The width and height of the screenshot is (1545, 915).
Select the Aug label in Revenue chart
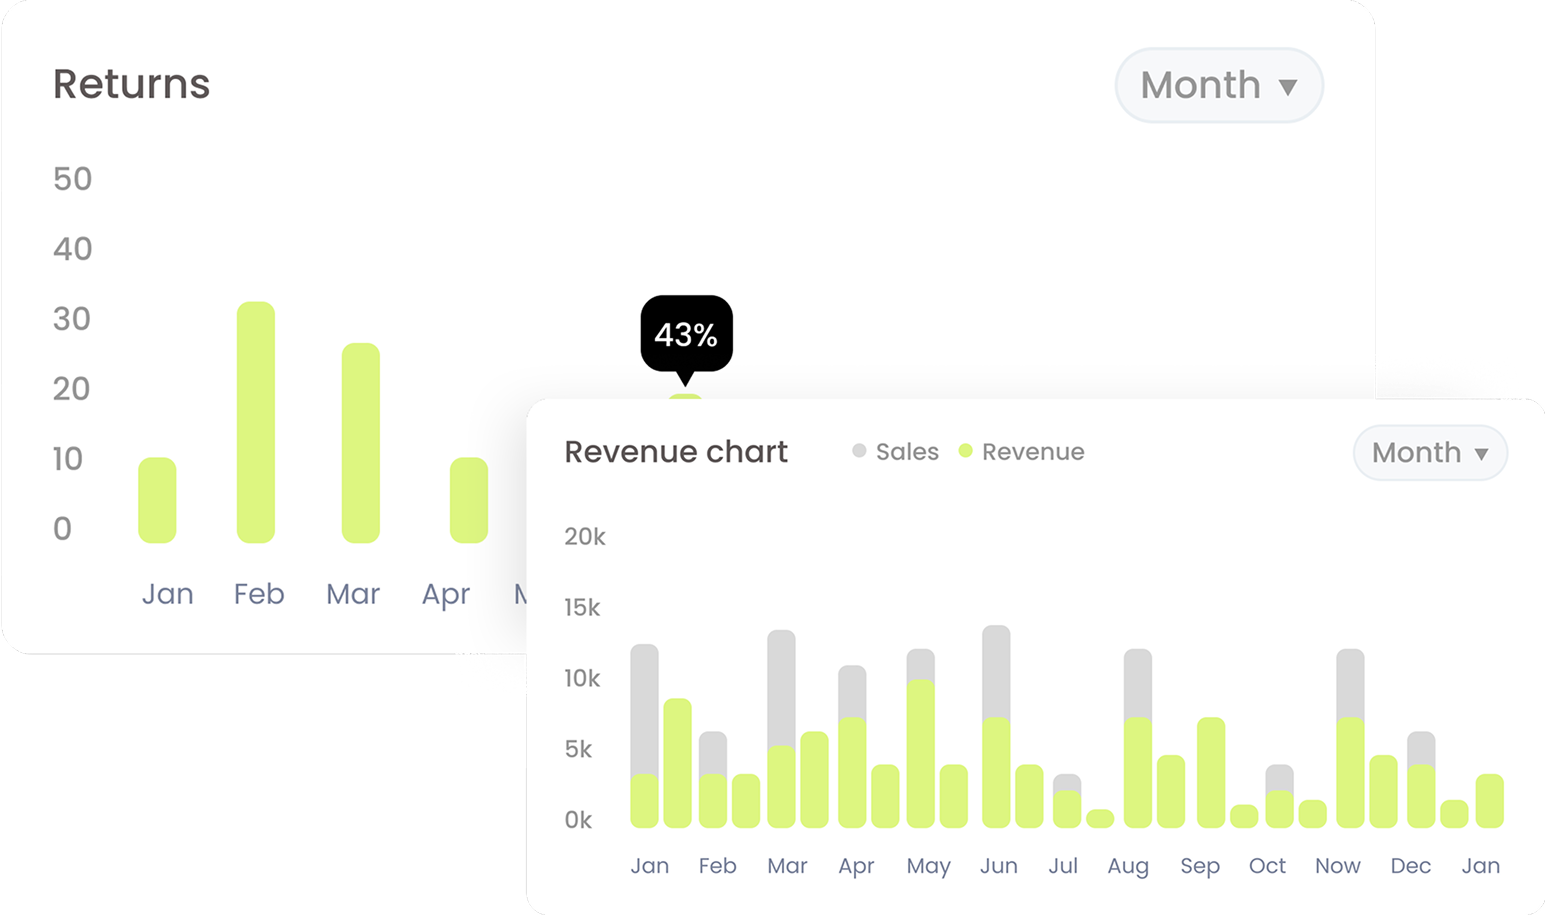[1127, 866]
